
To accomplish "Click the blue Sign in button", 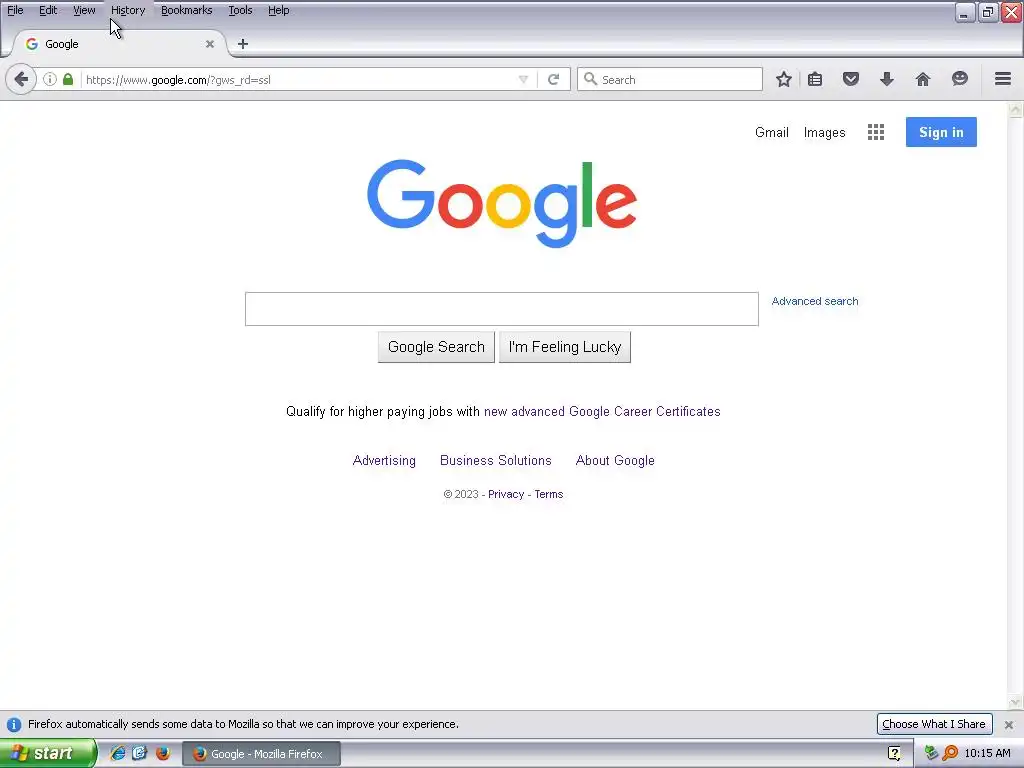I will click(941, 132).
